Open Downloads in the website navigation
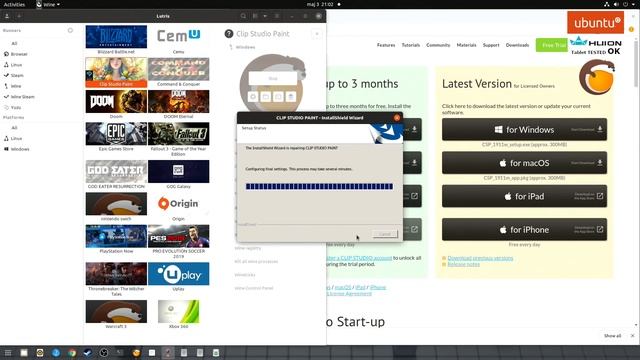Viewport: 640px width, 360px height. coord(517,45)
